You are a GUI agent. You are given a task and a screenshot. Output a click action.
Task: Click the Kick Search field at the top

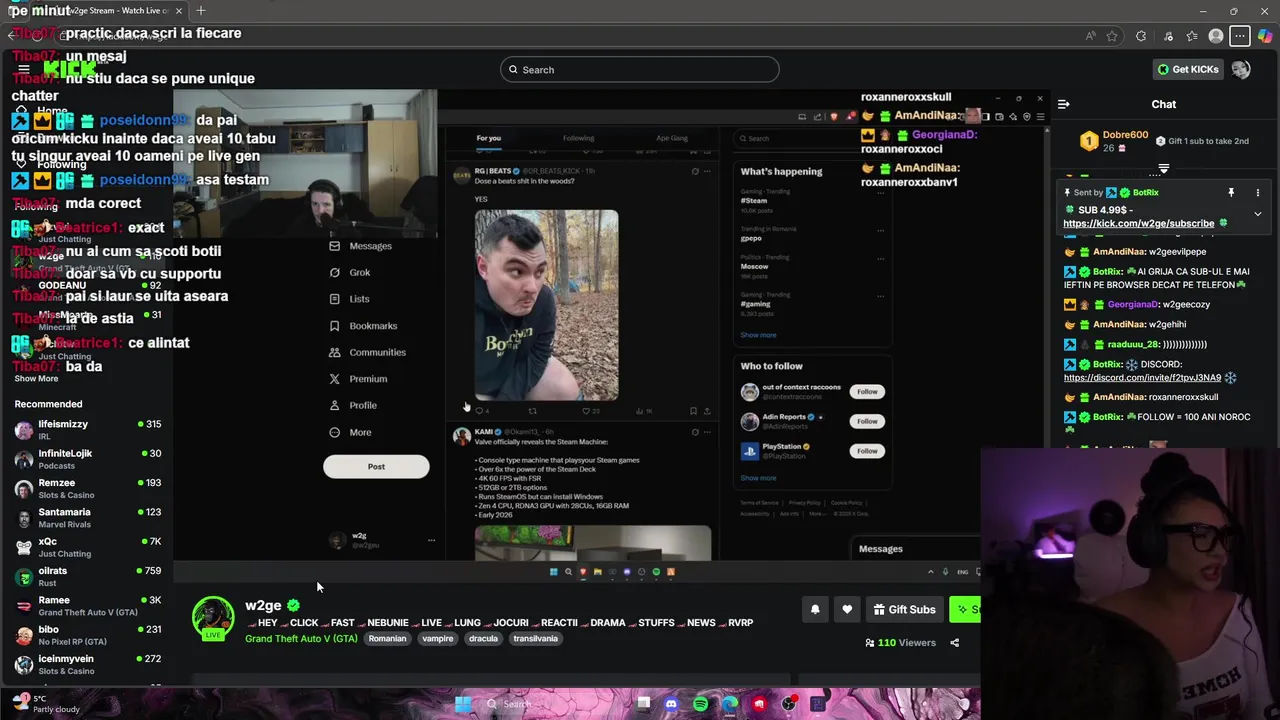tap(640, 69)
